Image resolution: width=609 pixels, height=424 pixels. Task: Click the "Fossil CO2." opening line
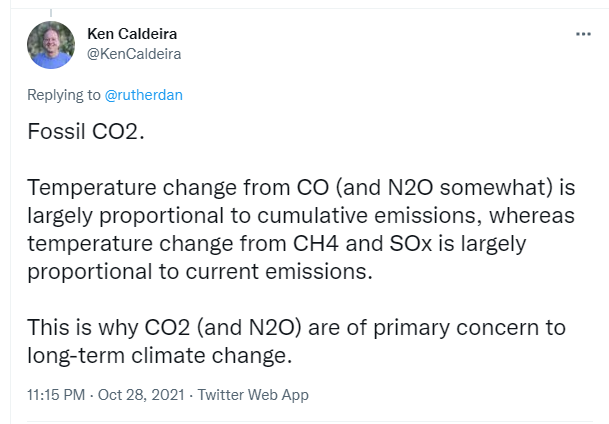click(86, 131)
